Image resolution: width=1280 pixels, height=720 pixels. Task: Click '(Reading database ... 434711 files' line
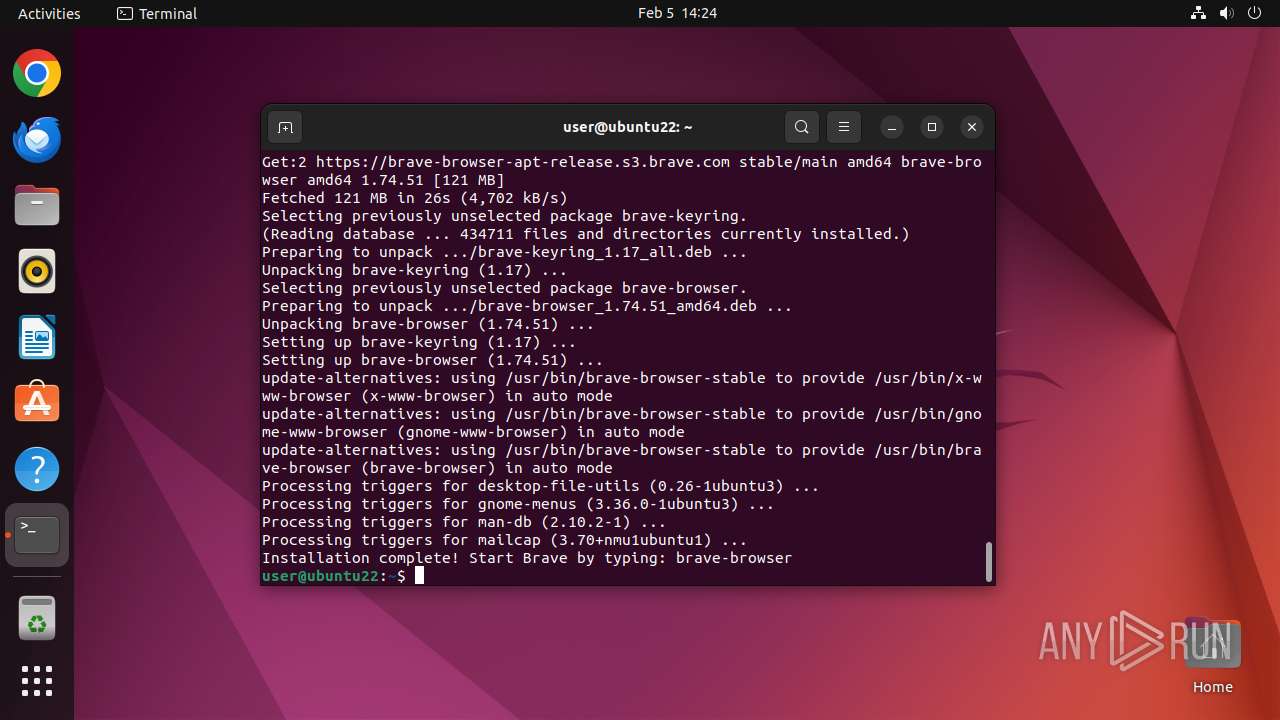[x=586, y=234]
